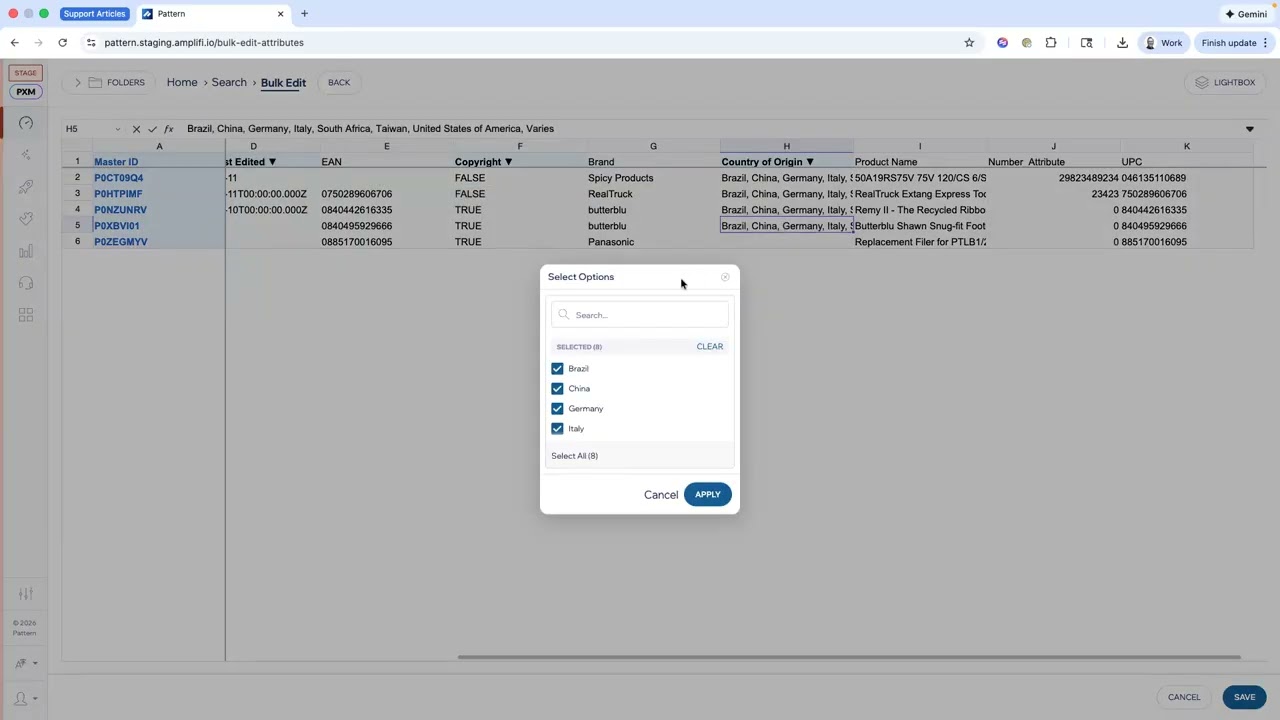Open the Last Edited column filter arrow
This screenshot has width=1280, height=720.
click(272, 162)
